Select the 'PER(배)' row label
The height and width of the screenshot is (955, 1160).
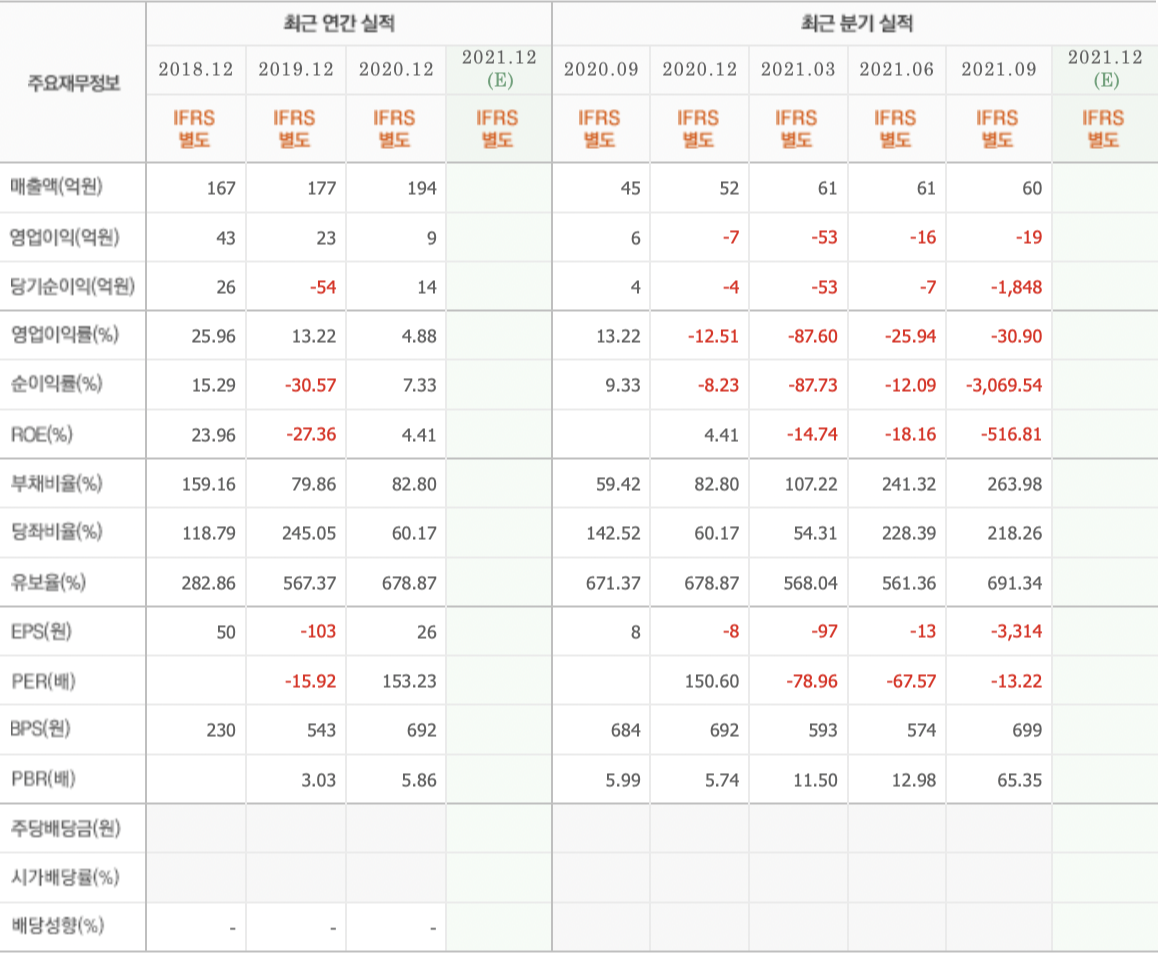pos(43,681)
